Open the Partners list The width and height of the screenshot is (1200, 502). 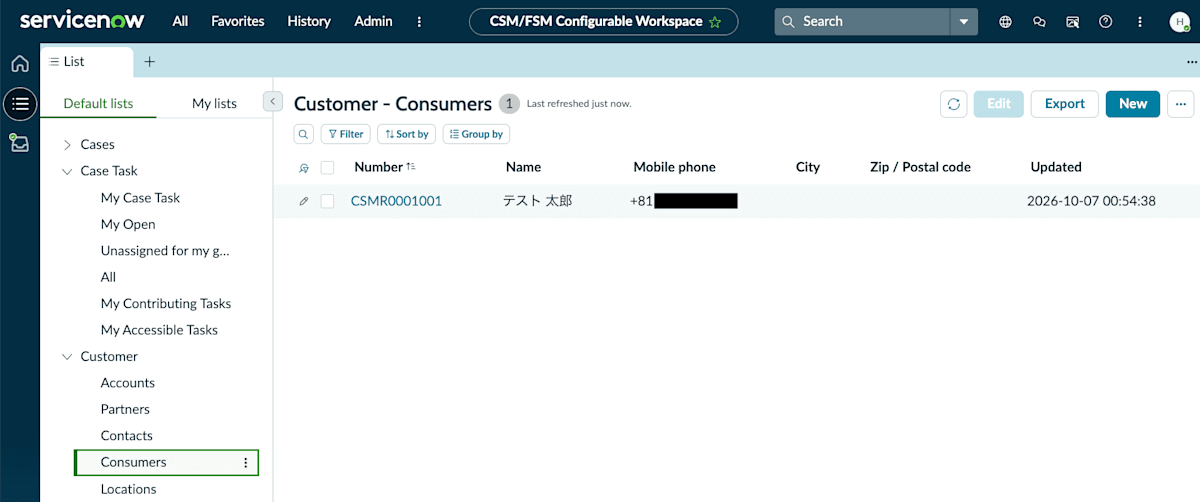point(125,409)
